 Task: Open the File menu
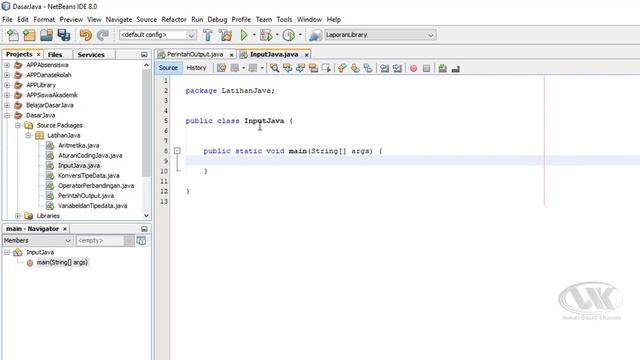point(7,19)
